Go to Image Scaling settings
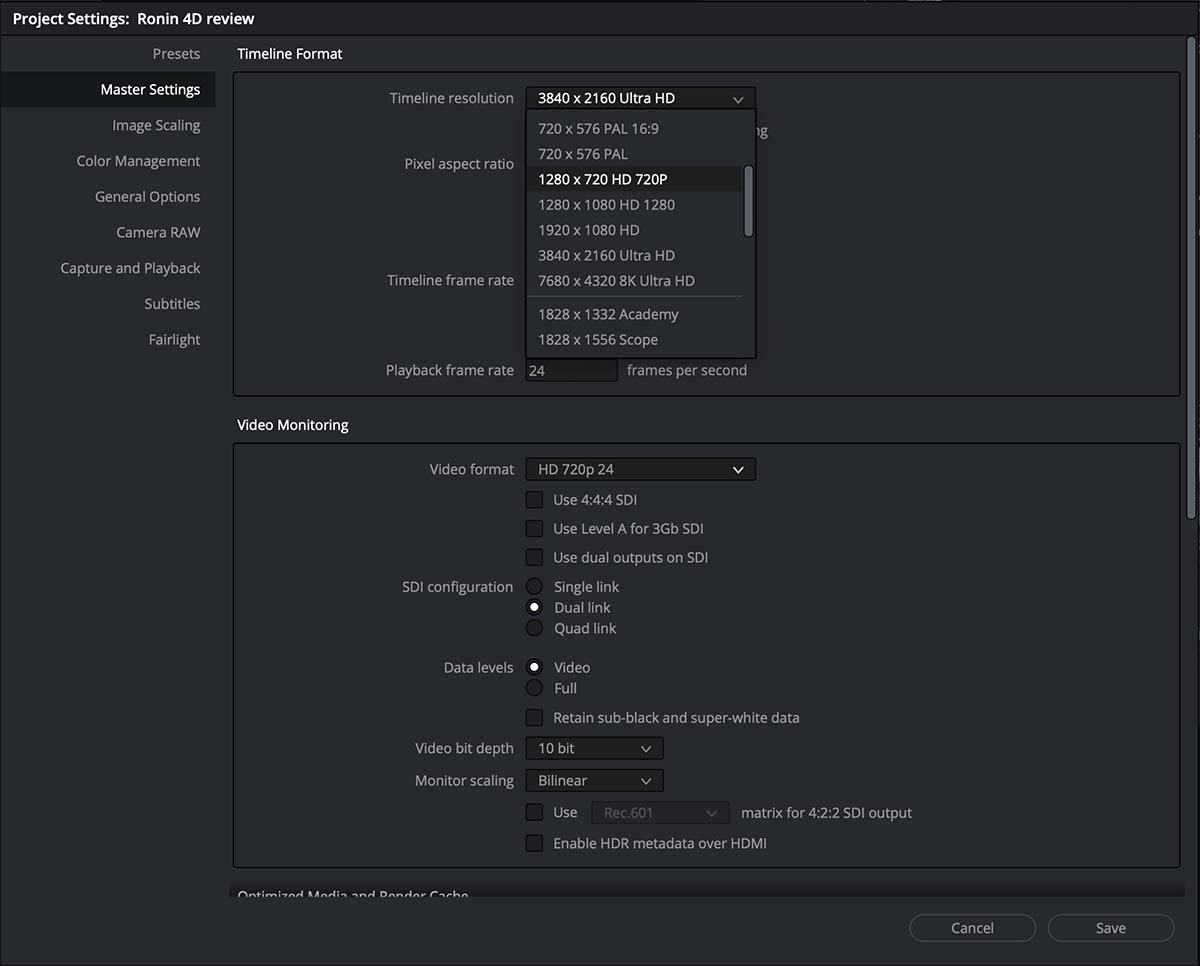Image resolution: width=1200 pixels, height=966 pixels. tap(156, 125)
